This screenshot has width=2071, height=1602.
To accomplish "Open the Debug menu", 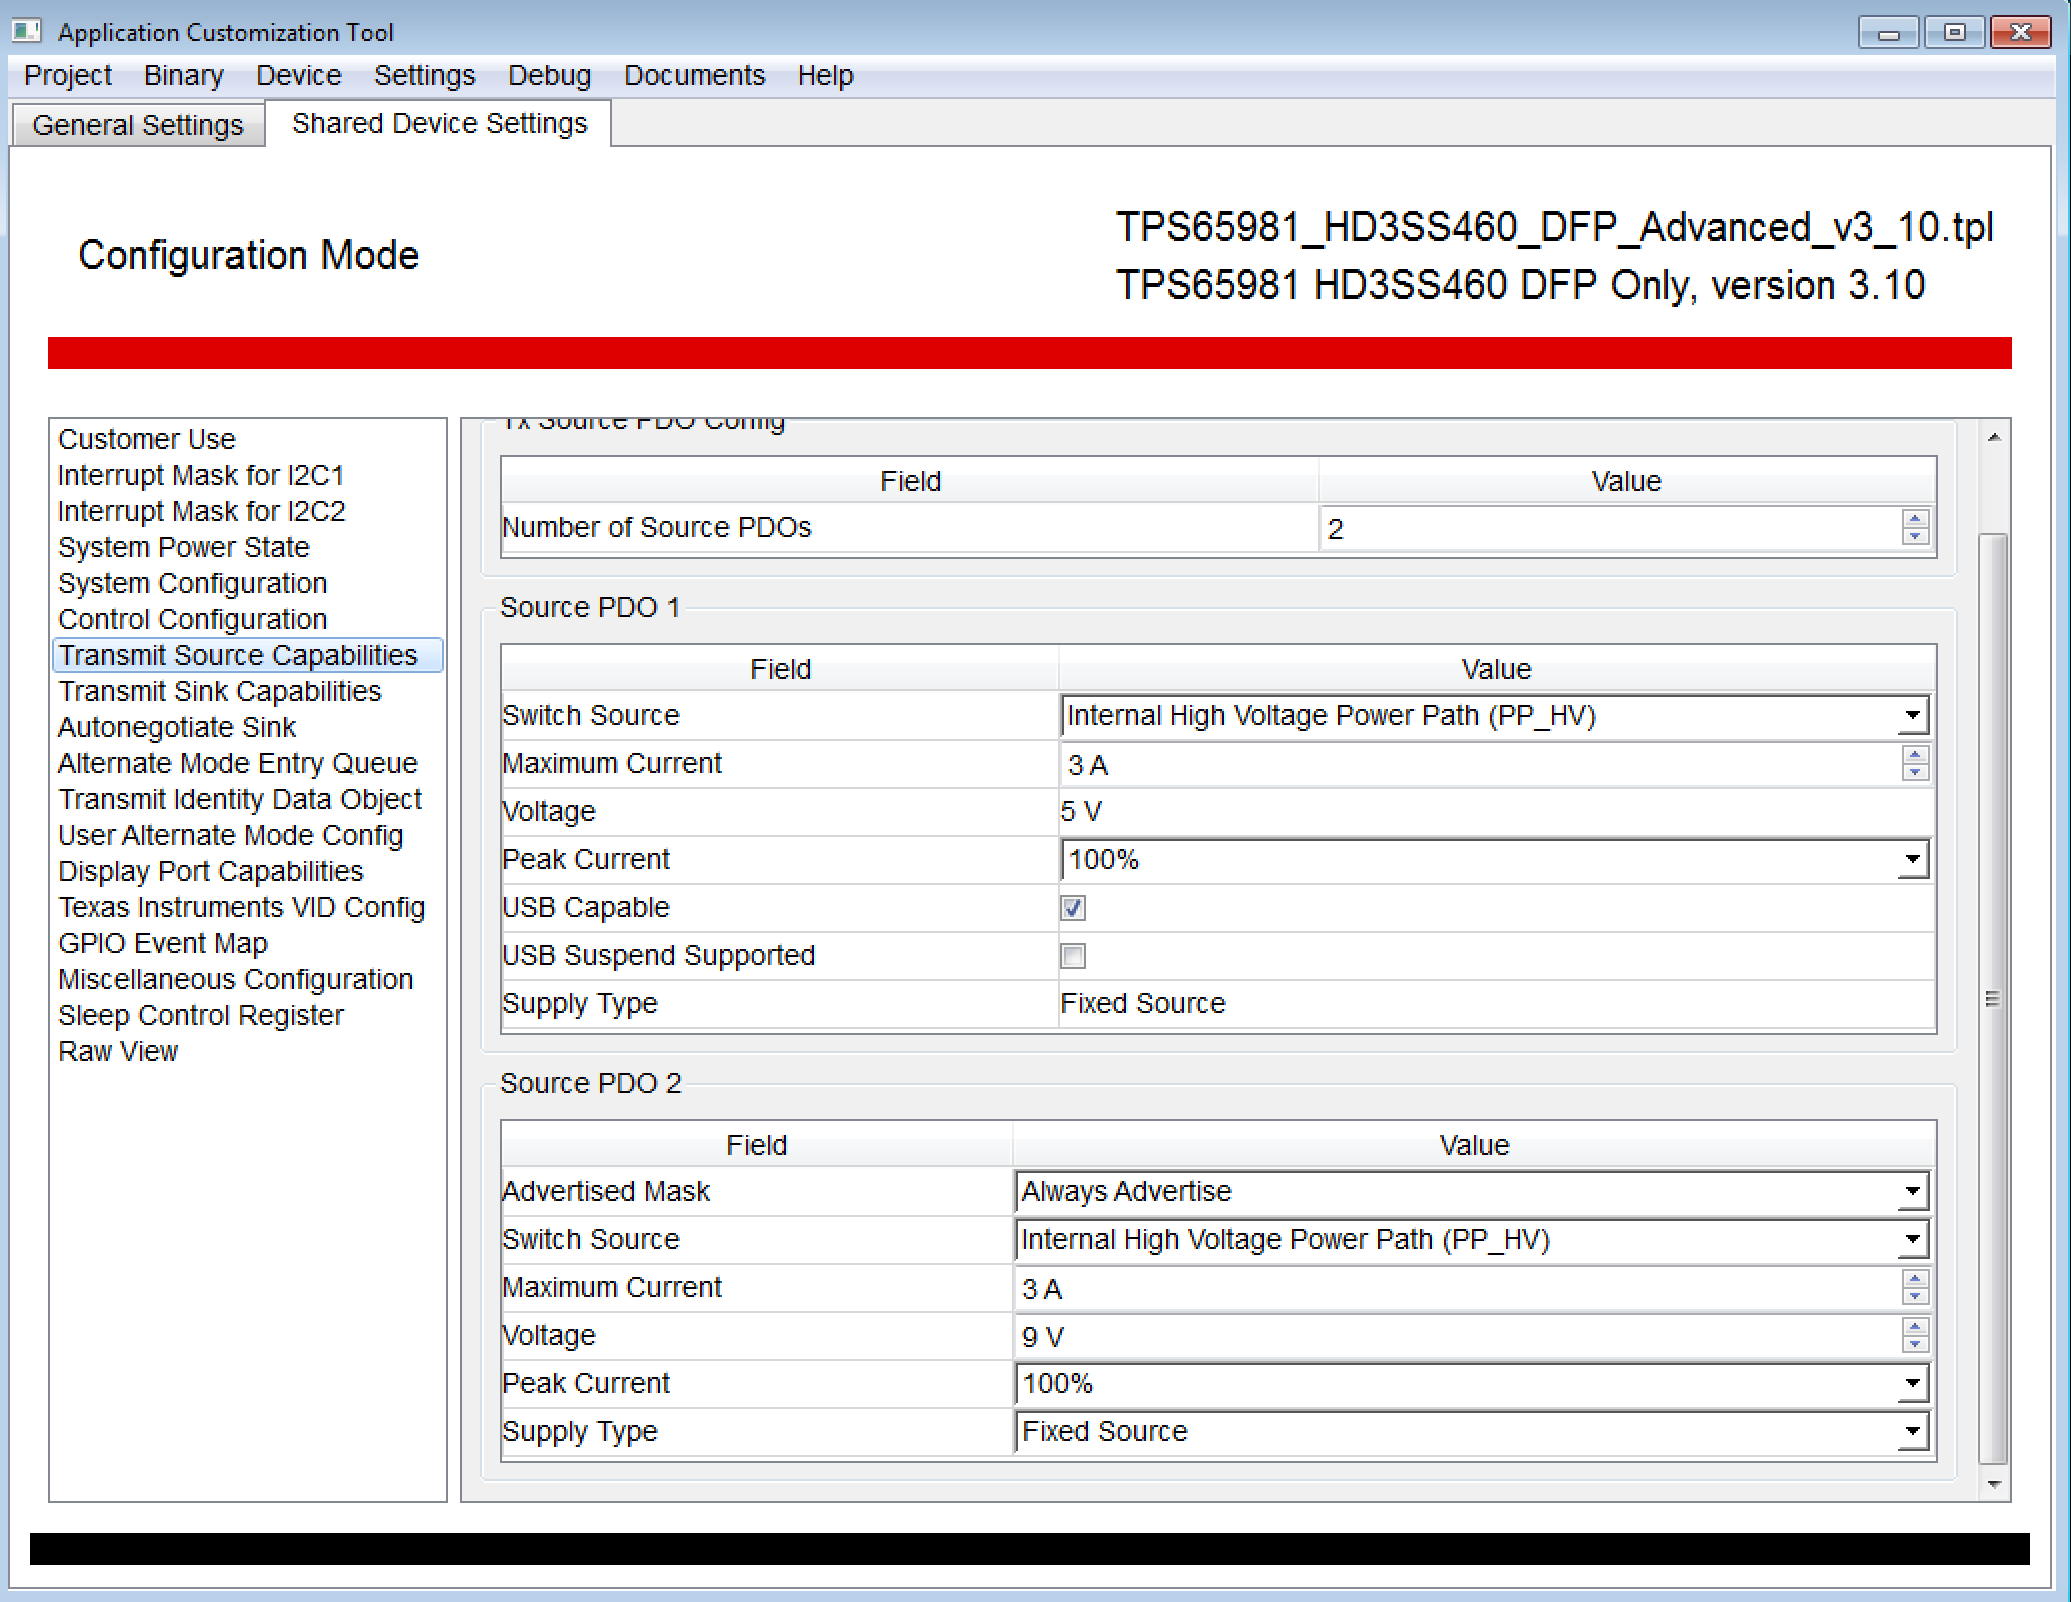I will 548,75.
